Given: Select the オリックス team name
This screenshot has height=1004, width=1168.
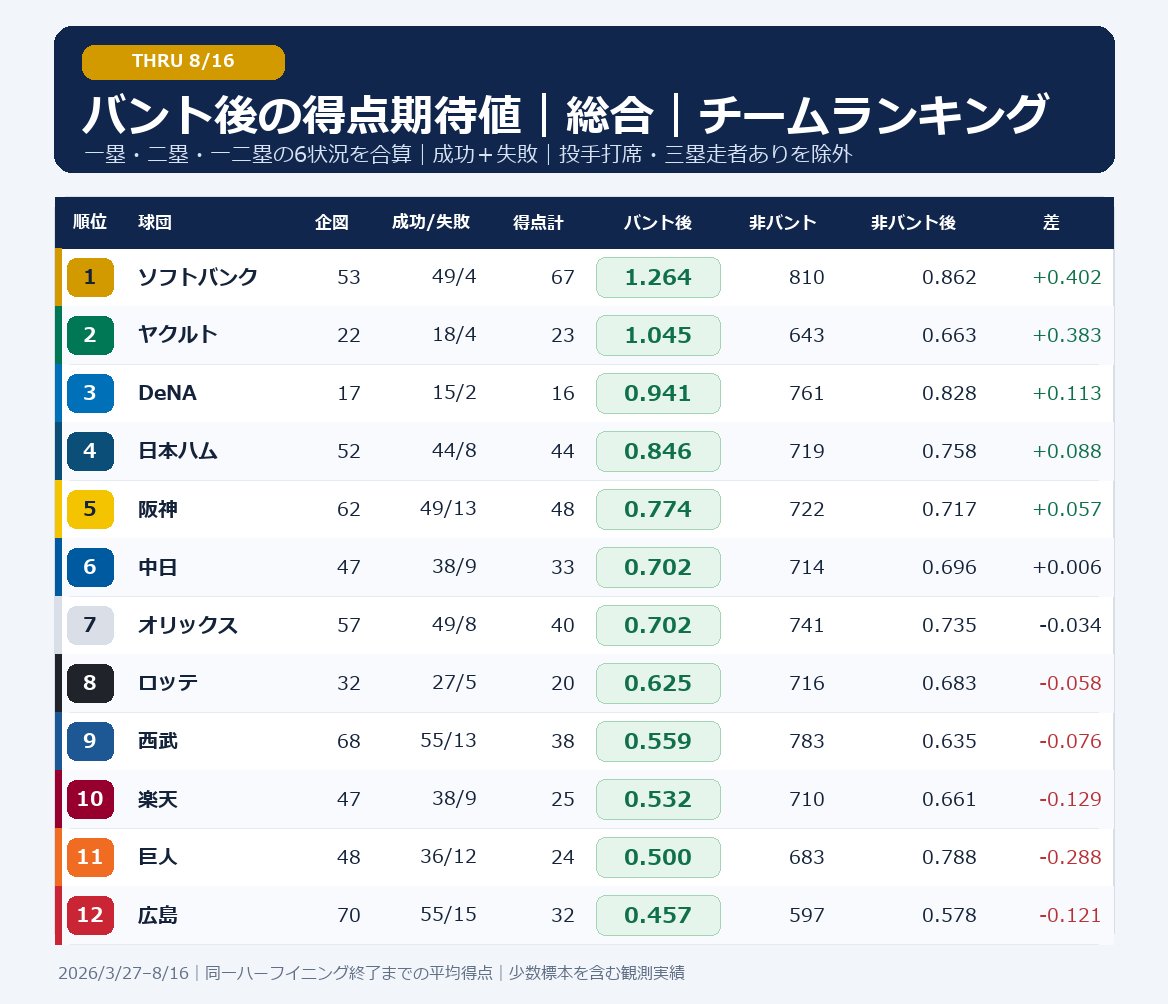Looking at the screenshot, I should tap(188, 625).
